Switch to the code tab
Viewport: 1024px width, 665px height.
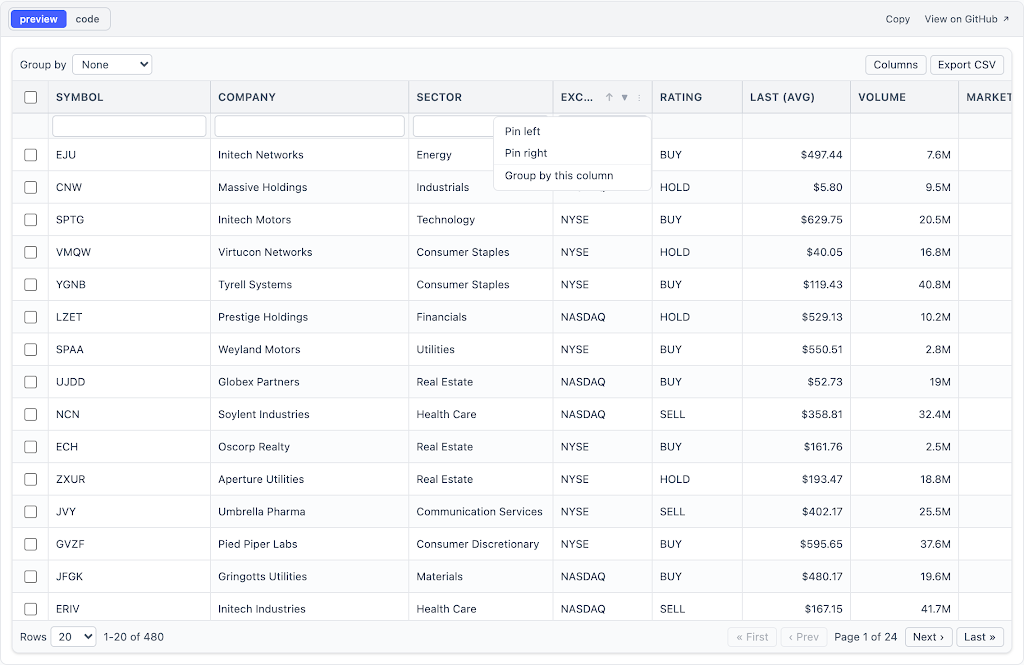pyautogui.click(x=88, y=19)
